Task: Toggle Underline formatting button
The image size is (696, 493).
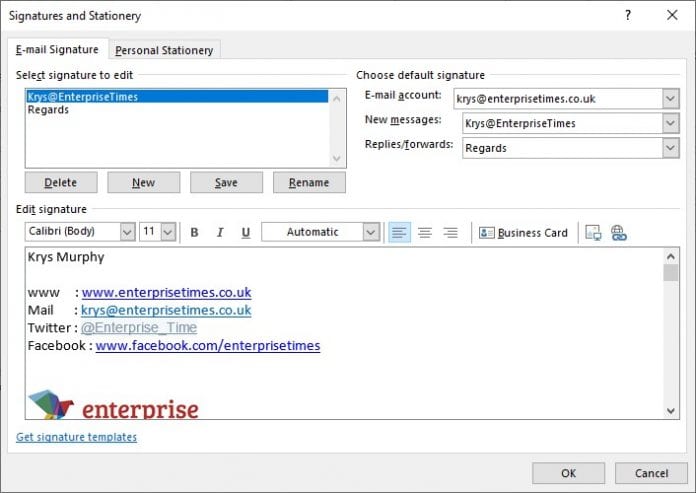Action: pyautogui.click(x=245, y=232)
